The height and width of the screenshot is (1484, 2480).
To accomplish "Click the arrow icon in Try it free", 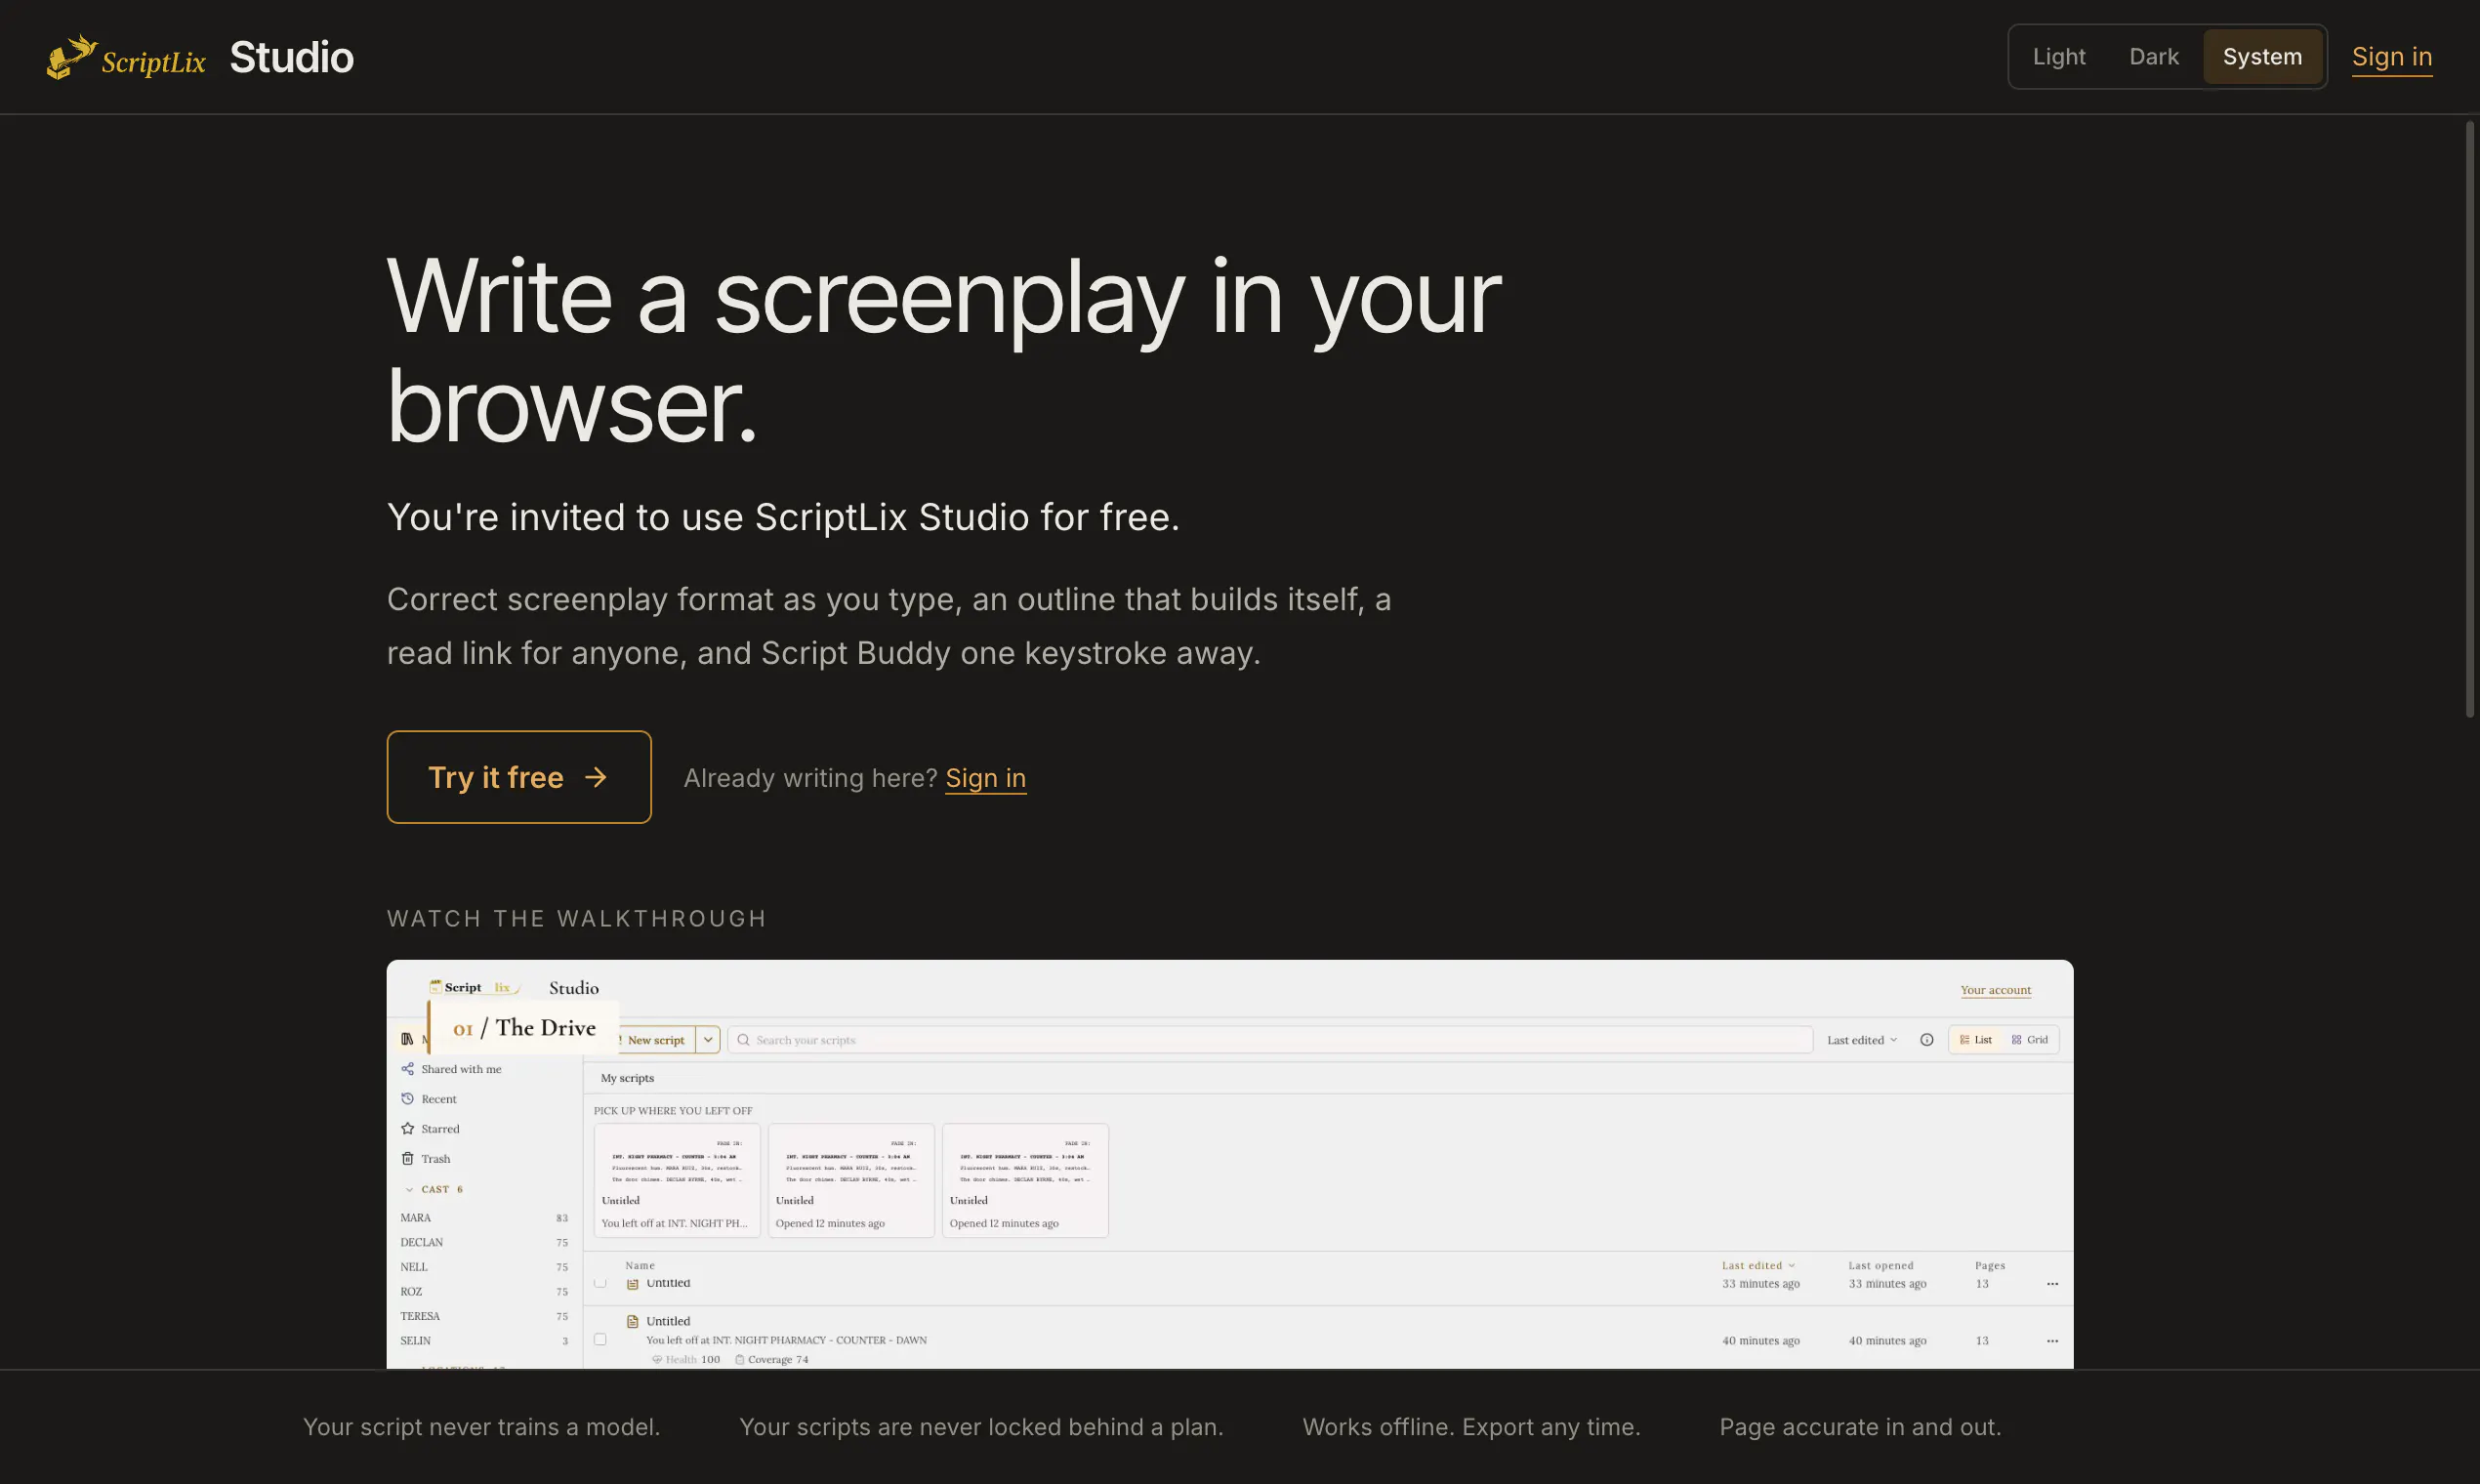I will 596,777.
